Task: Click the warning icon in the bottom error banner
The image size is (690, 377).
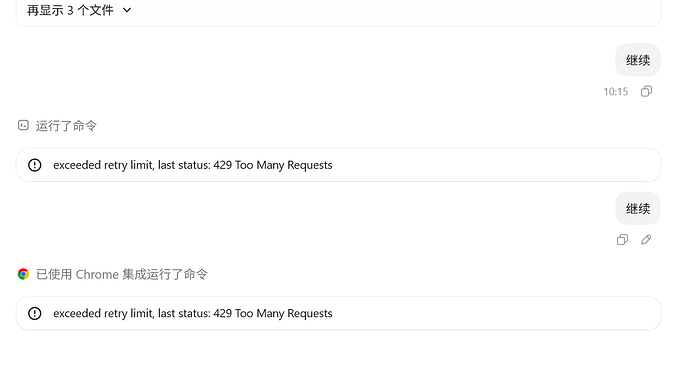Action: pyautogui.click(x=34, y=313)
